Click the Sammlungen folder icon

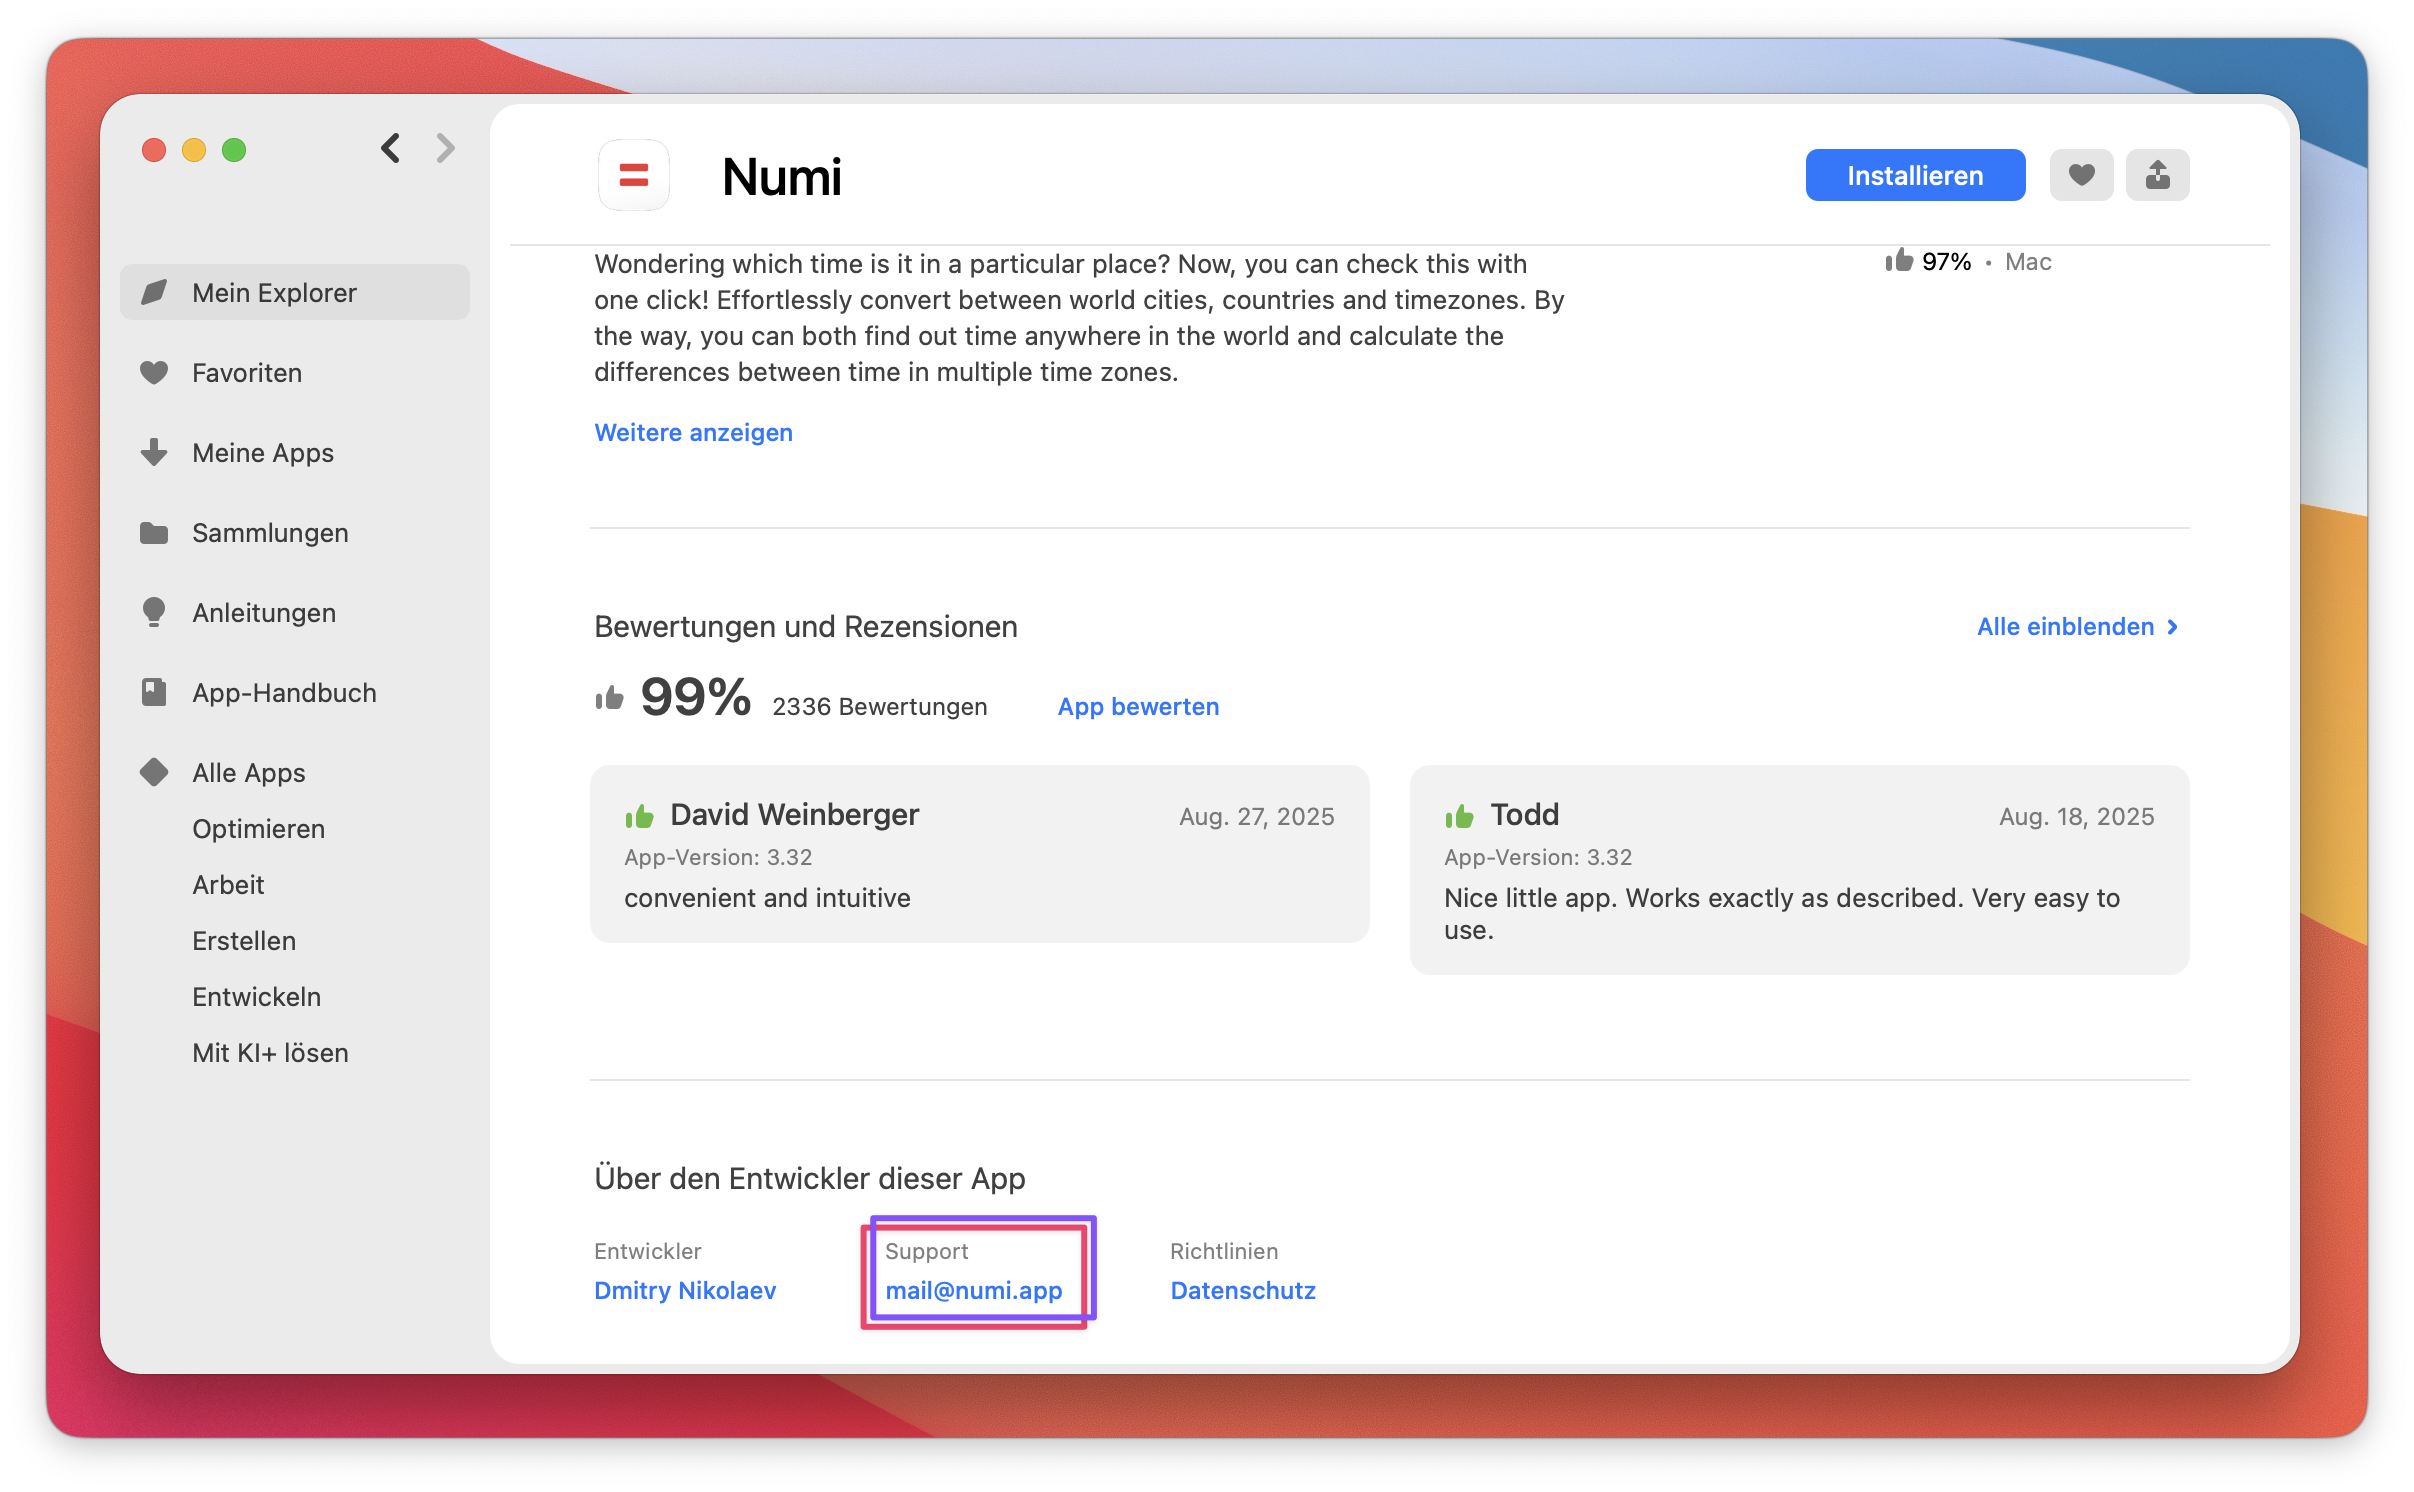154,532
